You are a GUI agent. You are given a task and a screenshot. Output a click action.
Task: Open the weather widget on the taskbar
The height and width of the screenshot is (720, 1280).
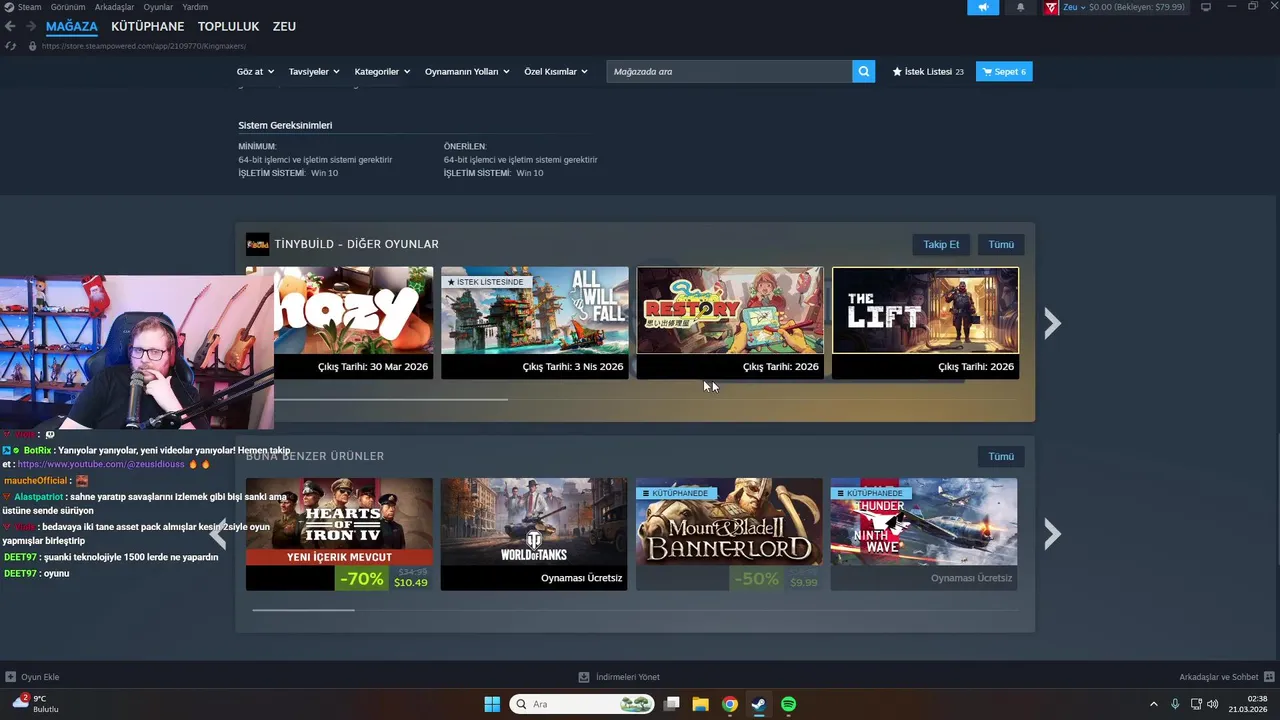(36, 703)
